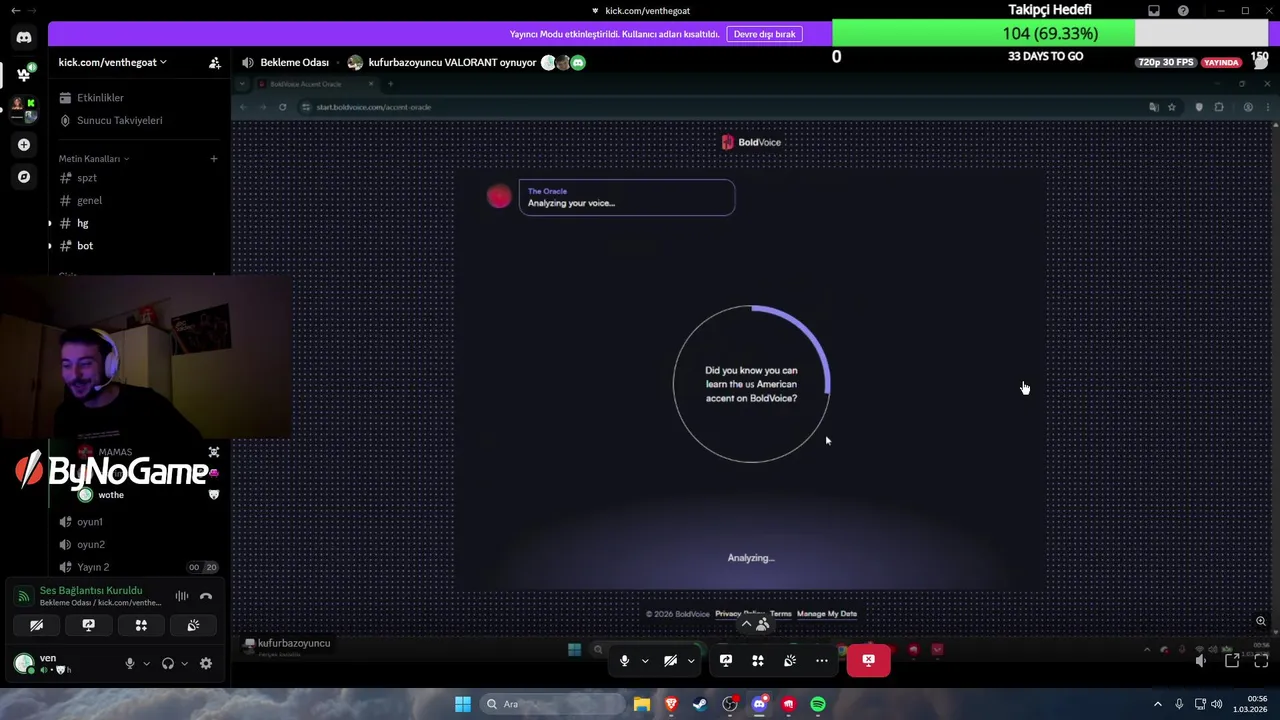This screenshot has width=1280, height=720.
Task: Turn on camera in stream control bar
Action: 670,660
